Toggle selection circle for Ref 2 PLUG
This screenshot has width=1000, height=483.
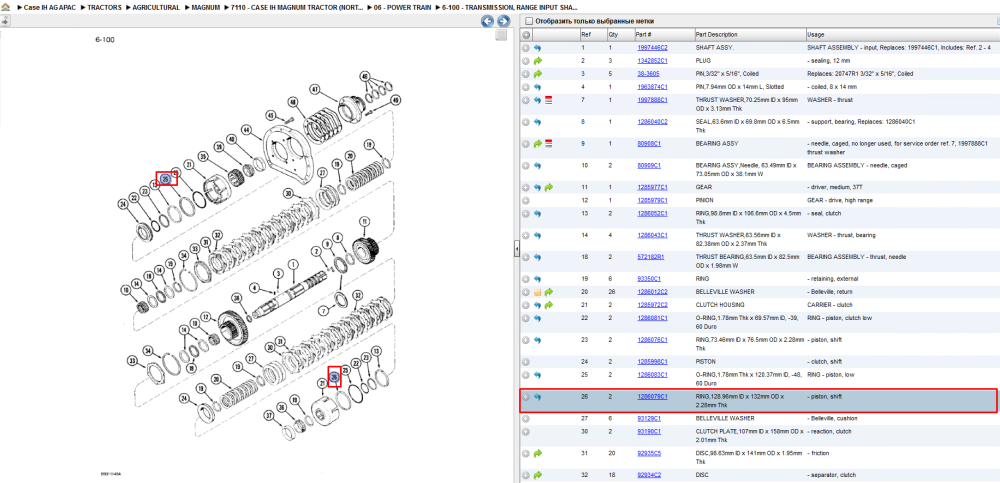click(x=526, y=61)
